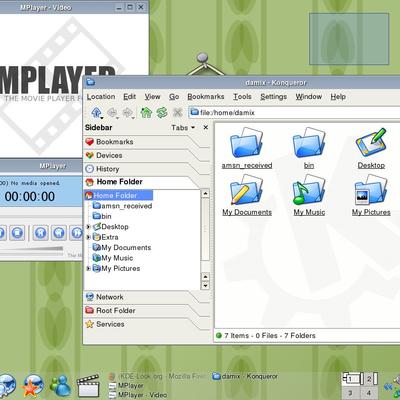Click the MPlayer skip backward button
The image size is (400, 400).
[x=59, y=232]
